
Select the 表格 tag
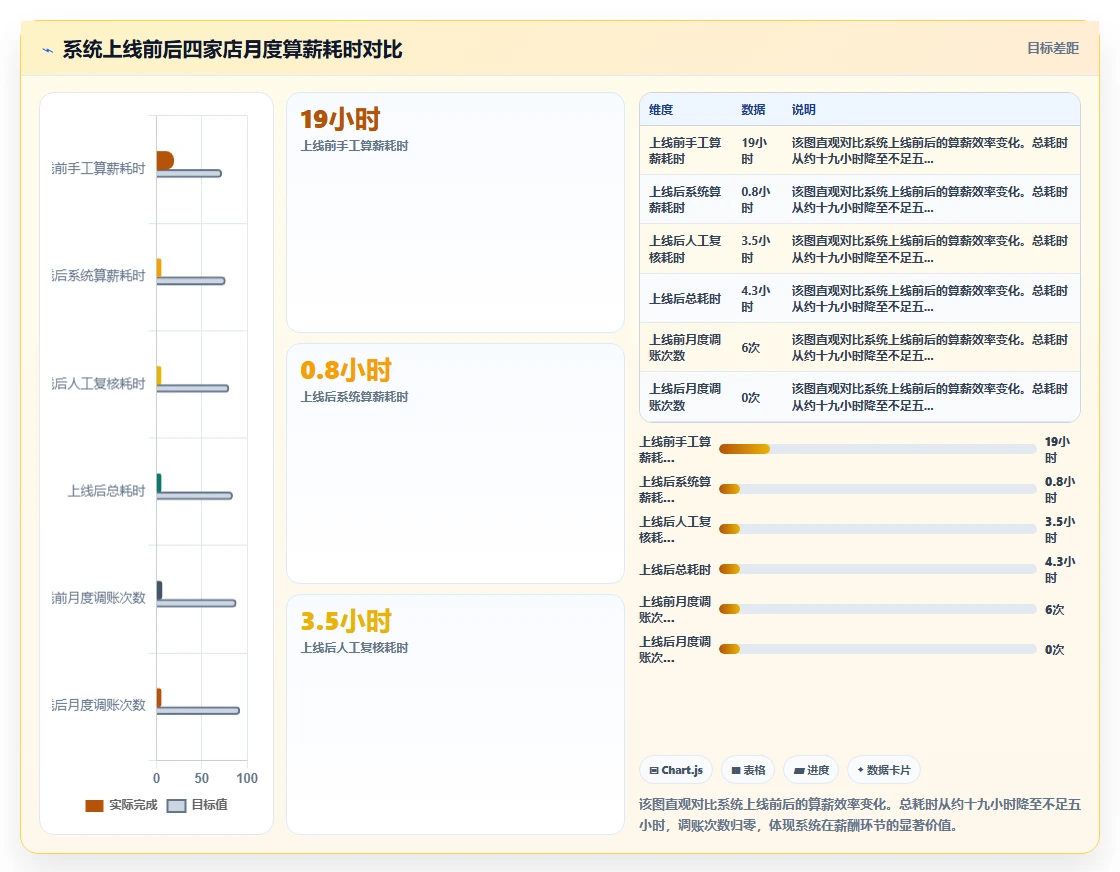click(748, 770)
